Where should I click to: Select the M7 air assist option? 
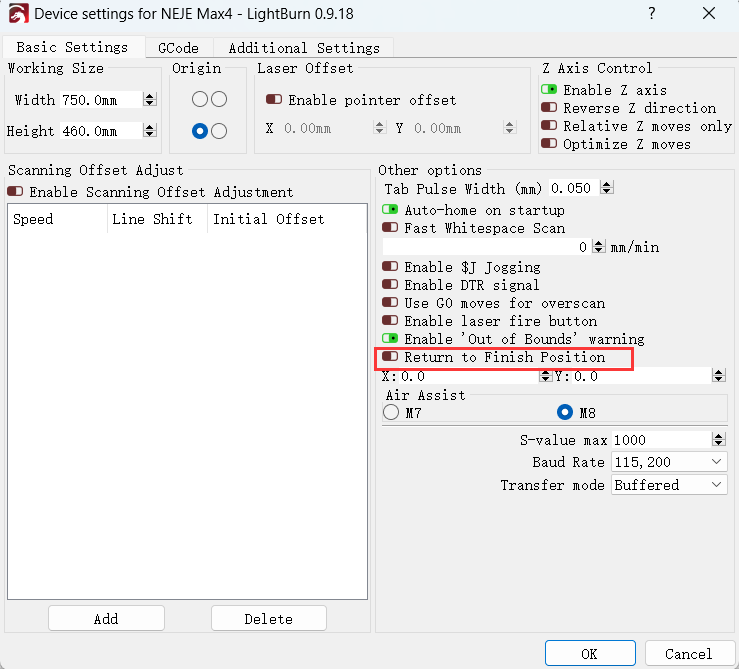tap(391, 412)
